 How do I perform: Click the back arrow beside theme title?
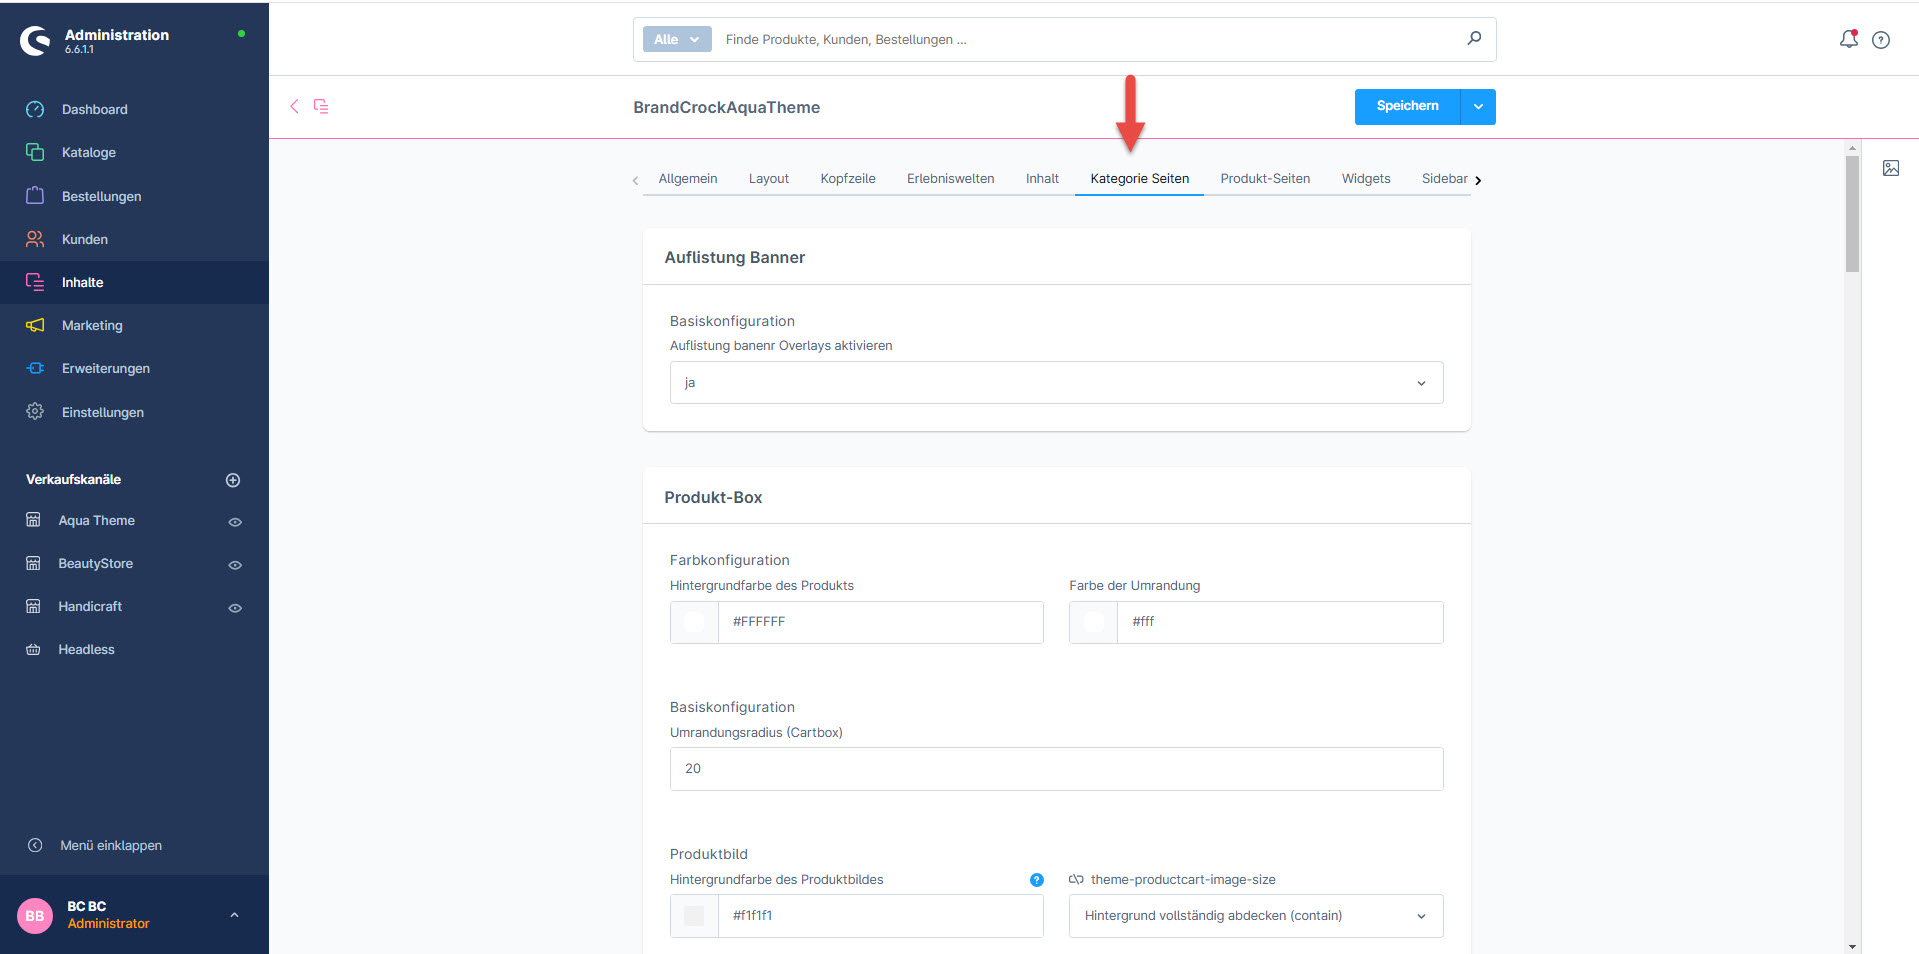pos(294,106)
